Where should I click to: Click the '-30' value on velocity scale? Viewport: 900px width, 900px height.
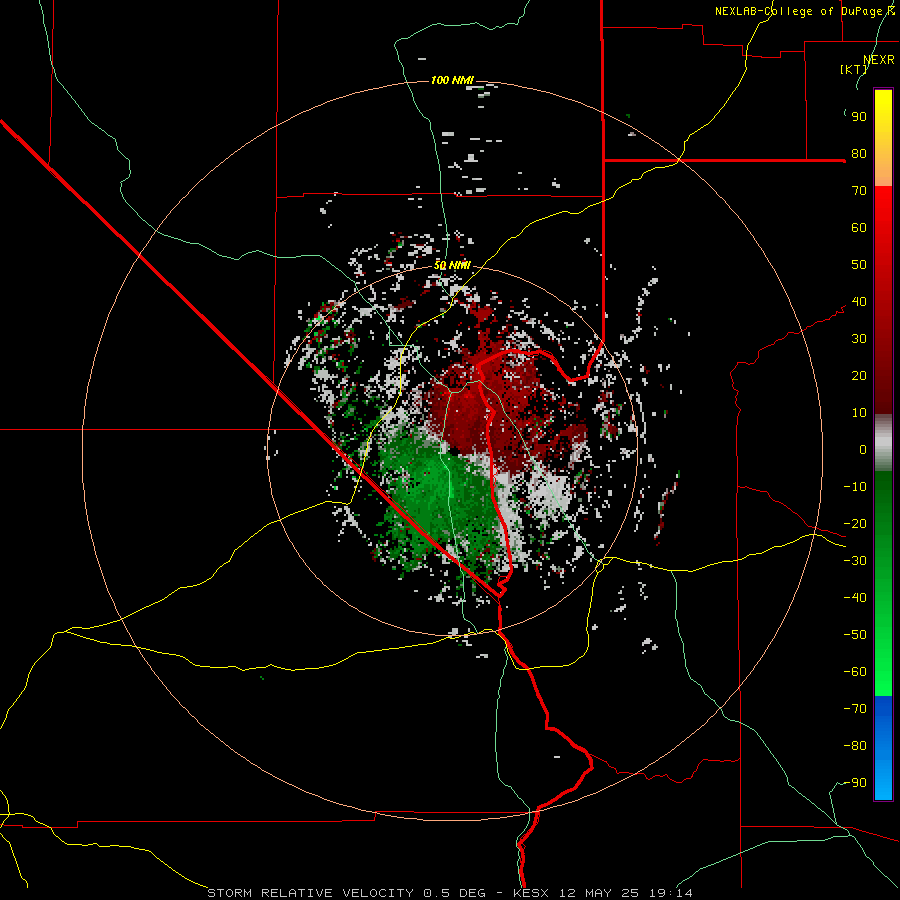click(x=855, y=561)
